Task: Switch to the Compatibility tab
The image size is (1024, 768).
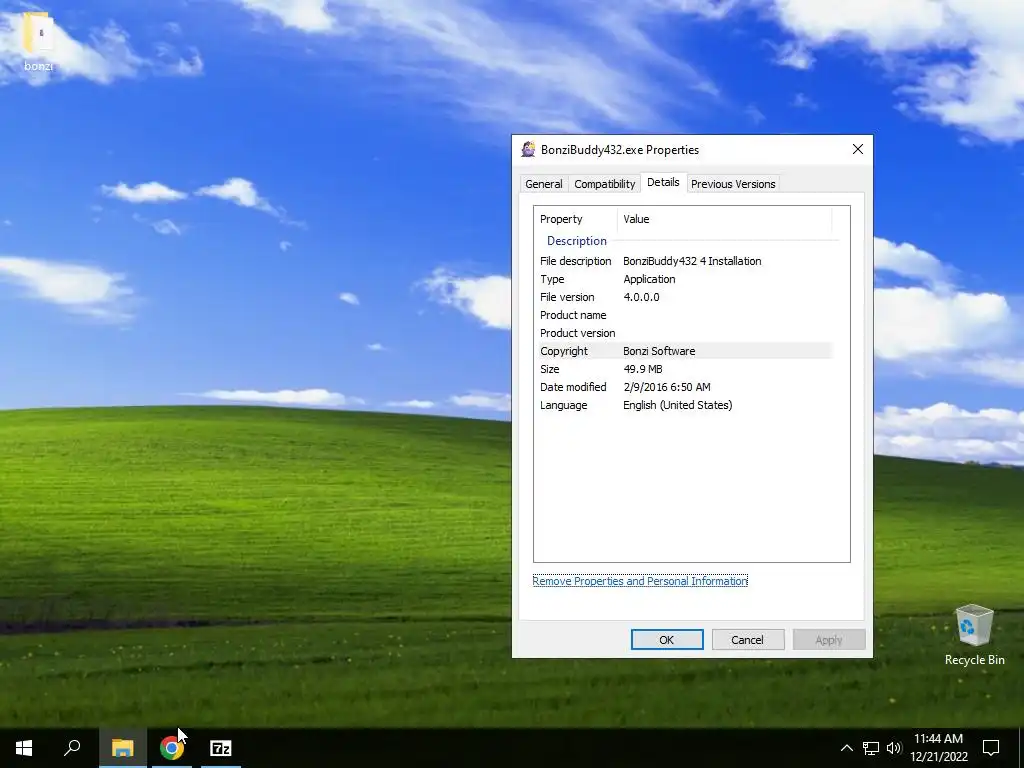Action: pyautogui.click(x=604, y=184)
